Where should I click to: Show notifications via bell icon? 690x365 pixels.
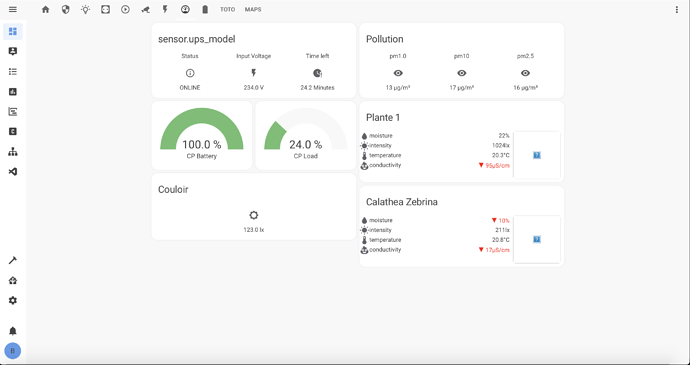coord(13,331)
